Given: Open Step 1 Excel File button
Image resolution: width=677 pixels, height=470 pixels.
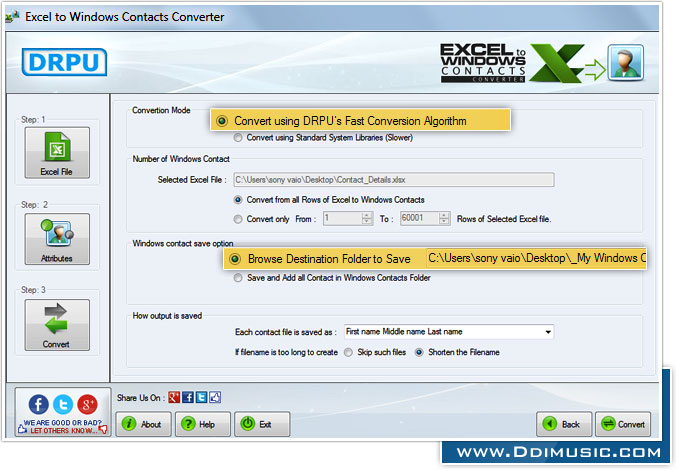Looking at the screenshot, I should pyautogui.click(x=57, y=153).
